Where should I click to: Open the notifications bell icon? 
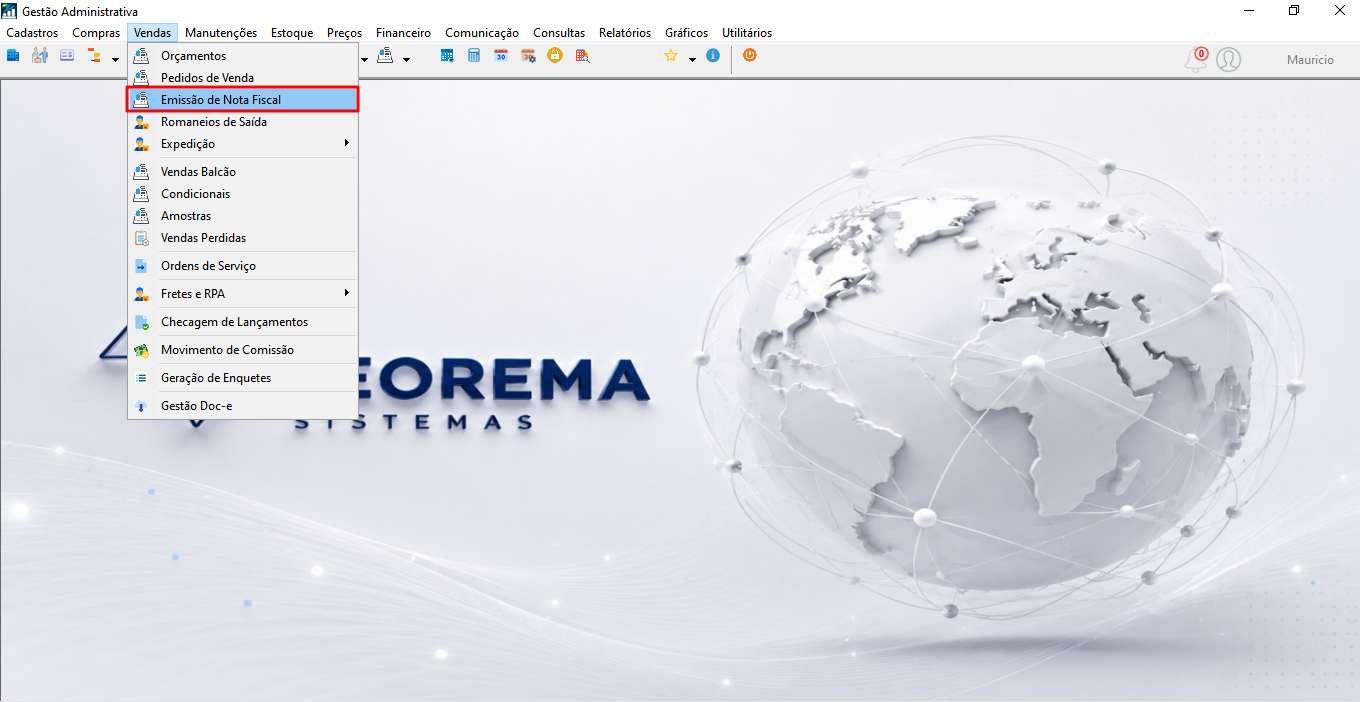point(1195,59)
